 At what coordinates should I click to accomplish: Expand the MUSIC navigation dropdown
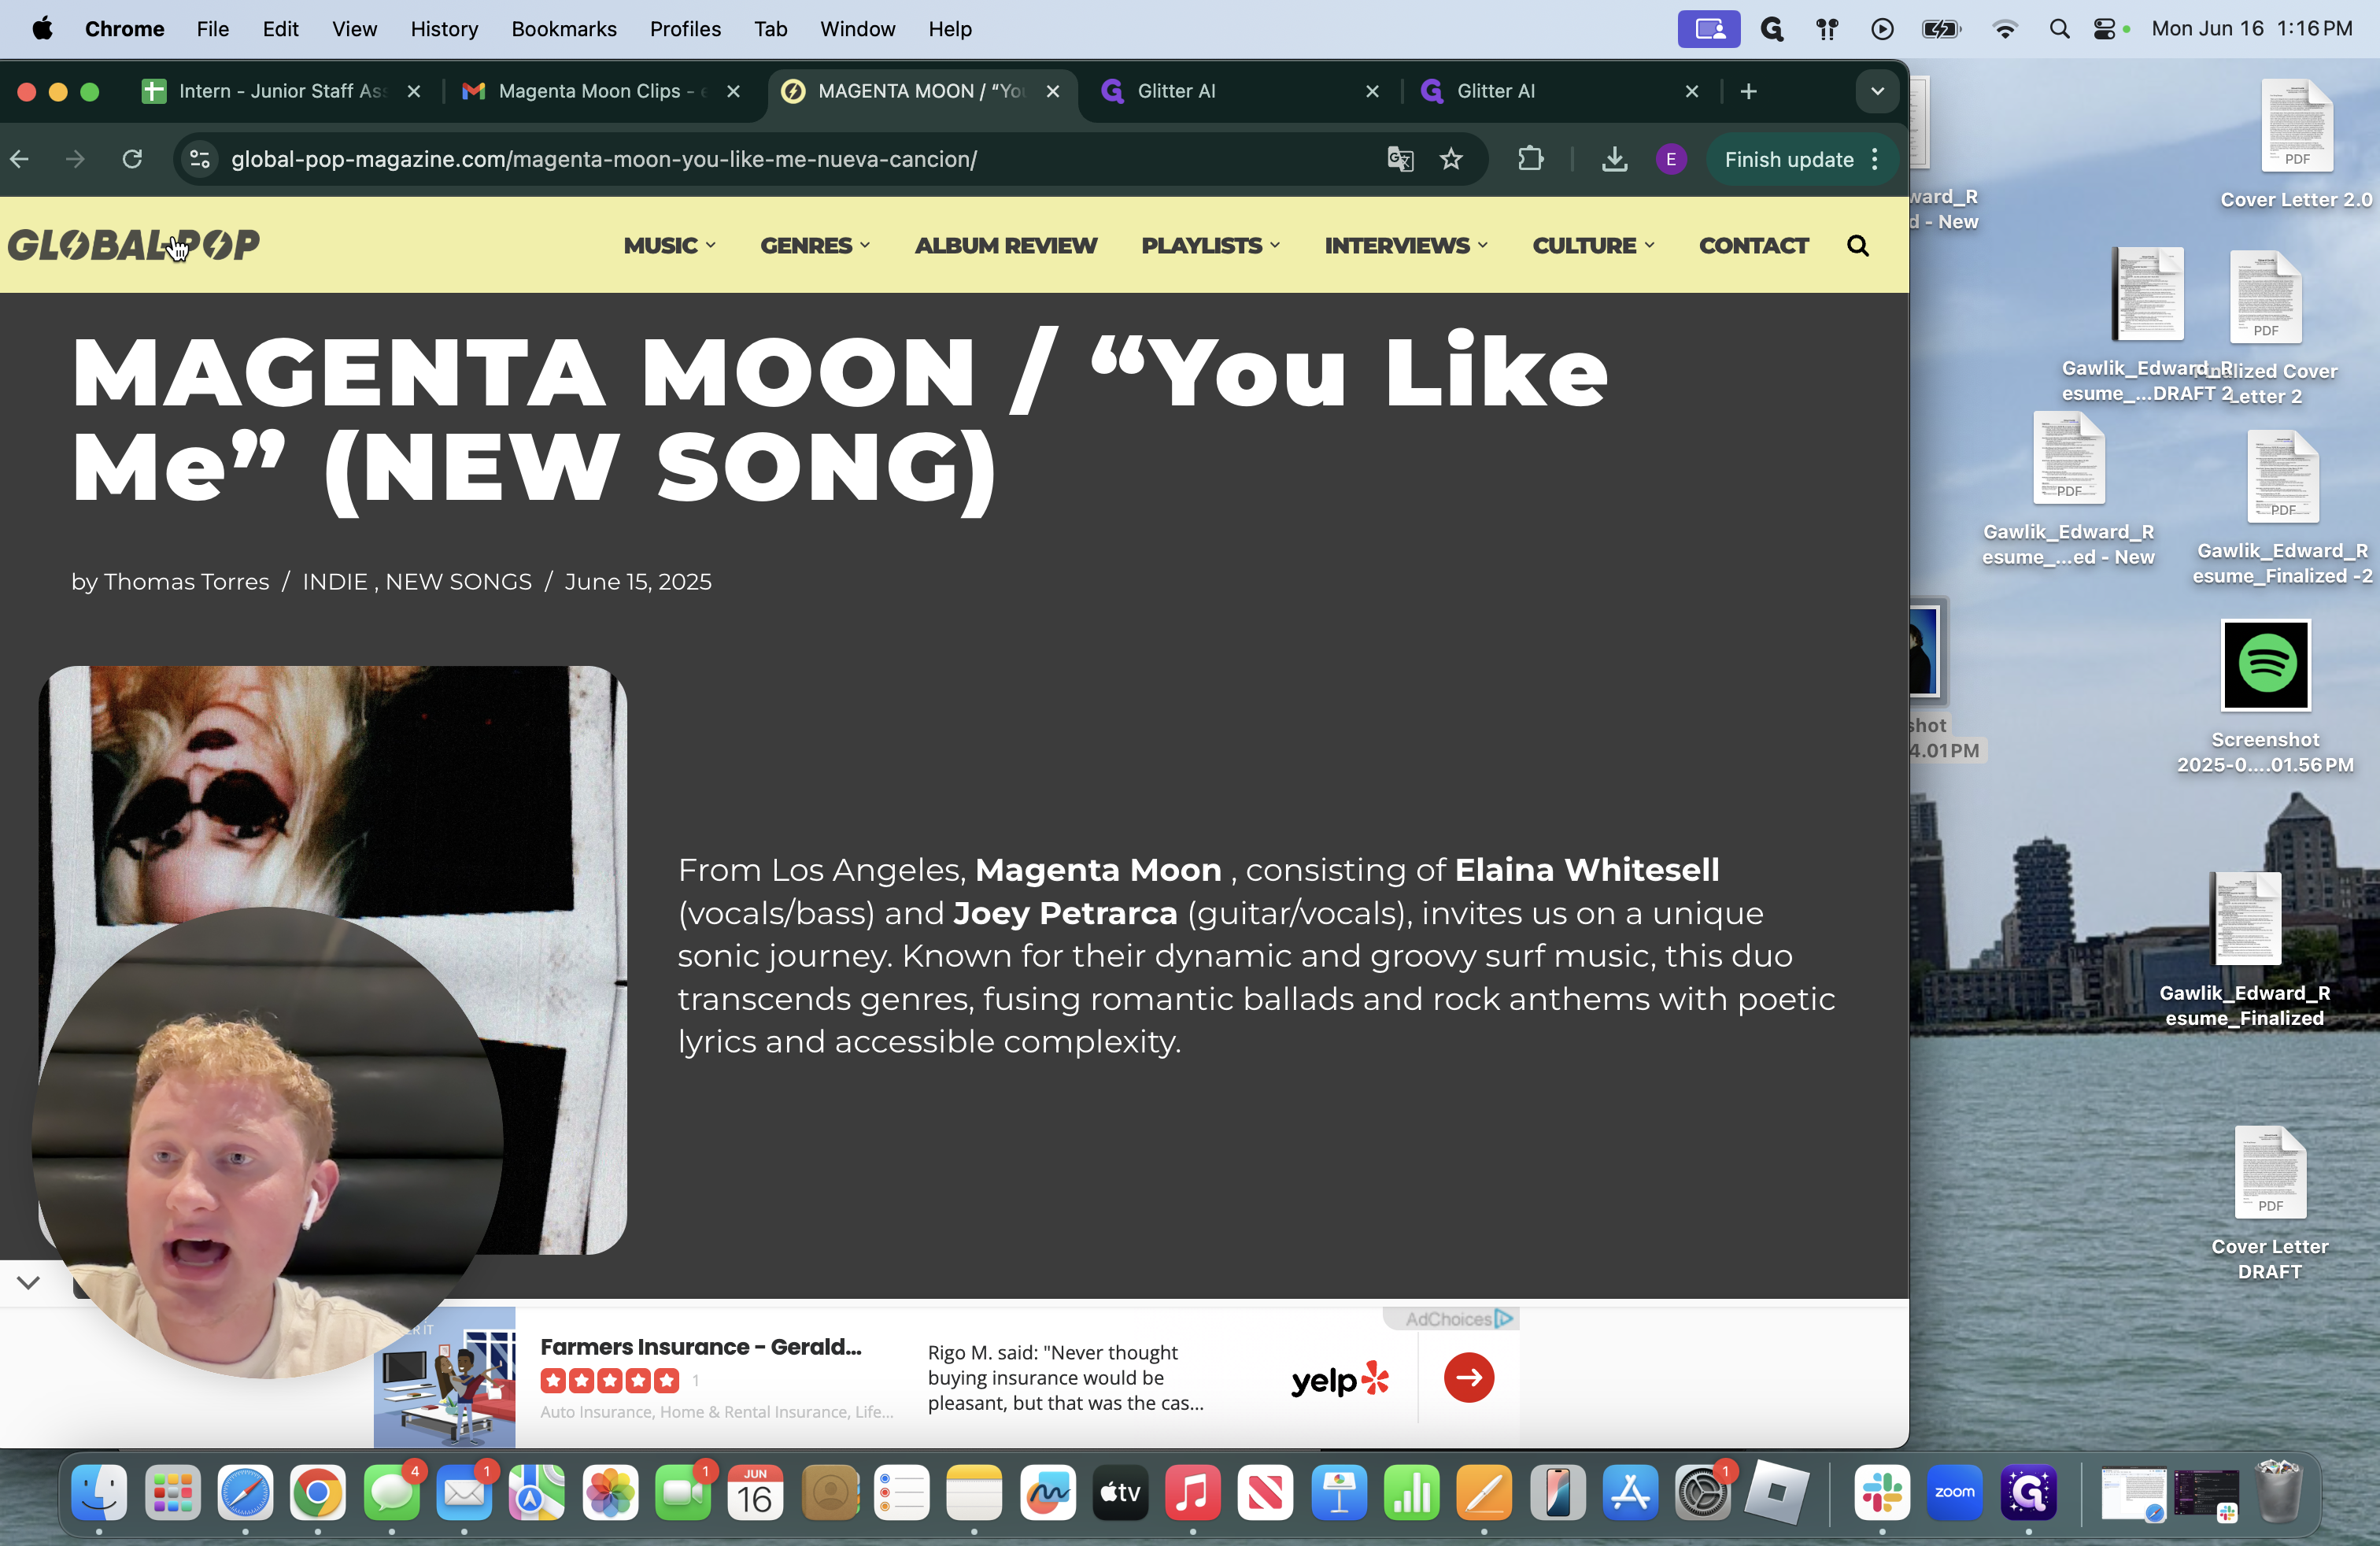pyautogui.click(x=669, y=246)
